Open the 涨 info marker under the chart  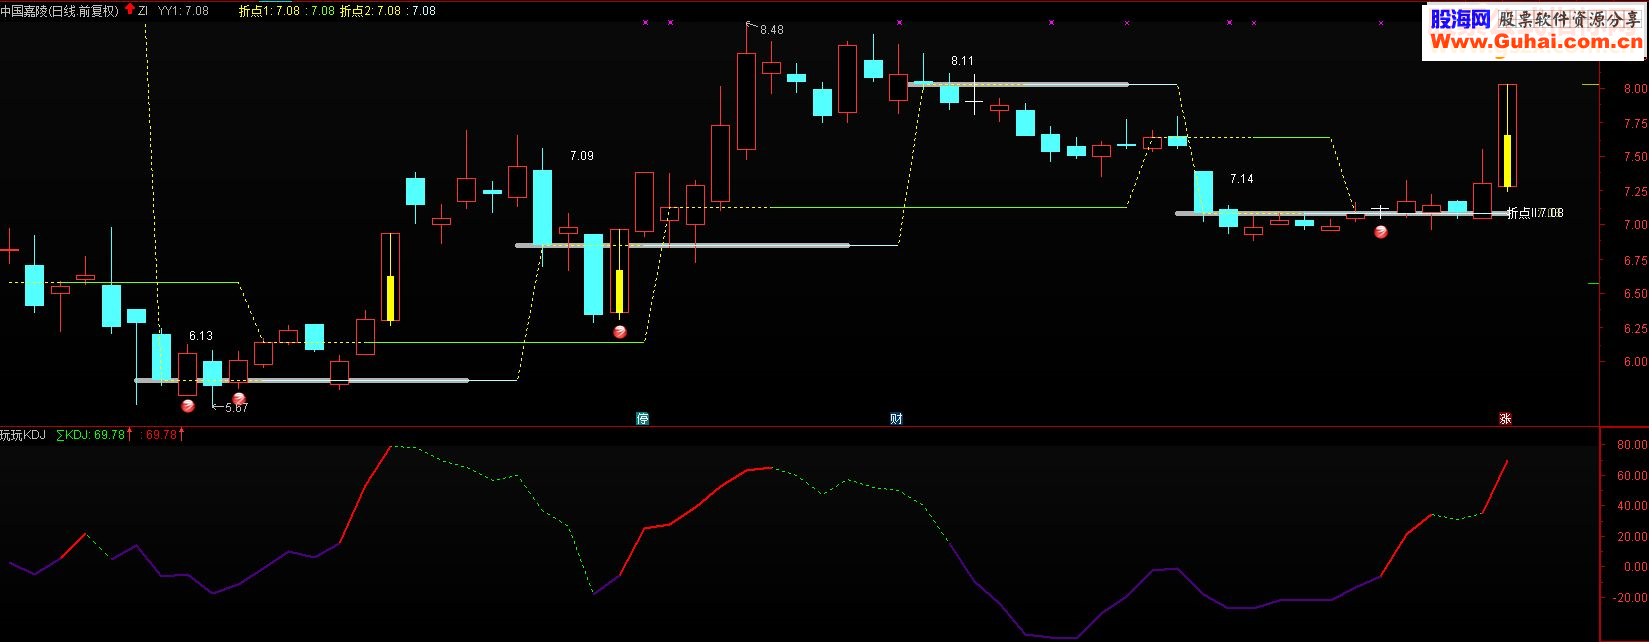click(x=1506, y=418)
